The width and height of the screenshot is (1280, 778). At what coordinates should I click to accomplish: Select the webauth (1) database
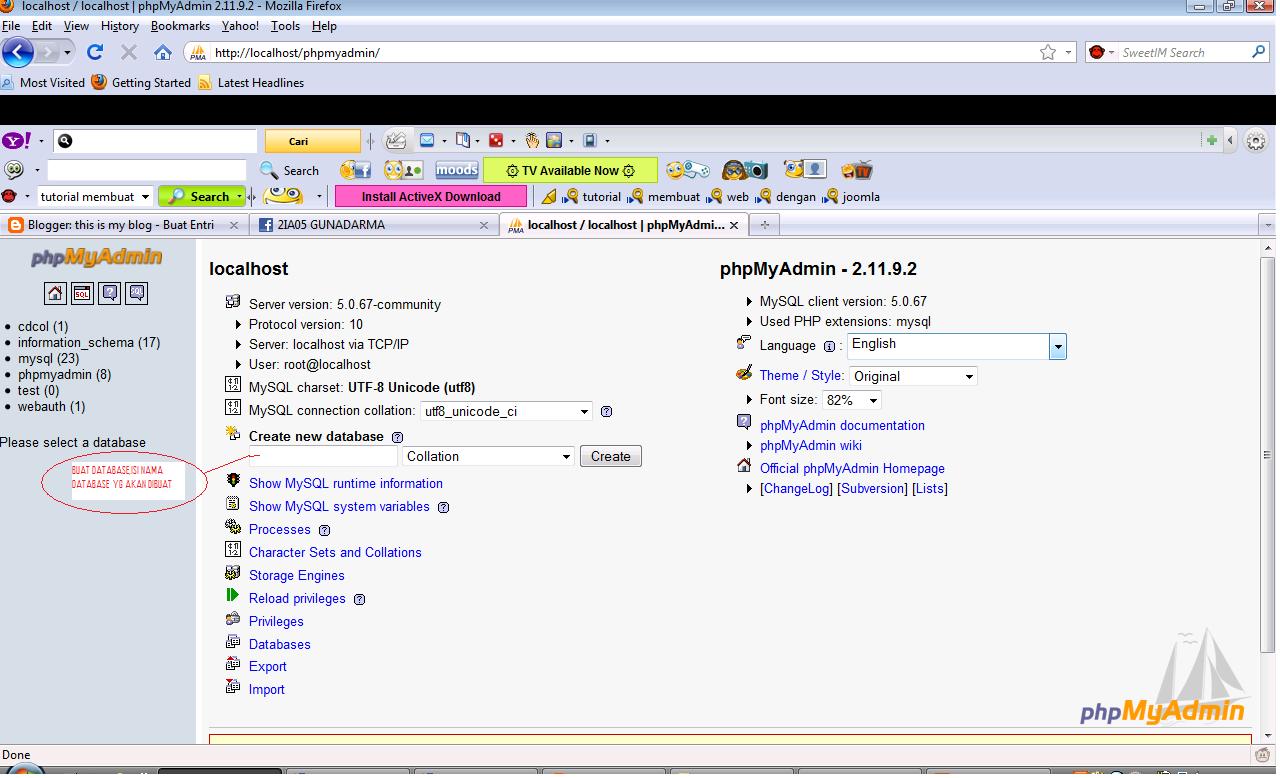pyautogui.click(x=52, y=407)
